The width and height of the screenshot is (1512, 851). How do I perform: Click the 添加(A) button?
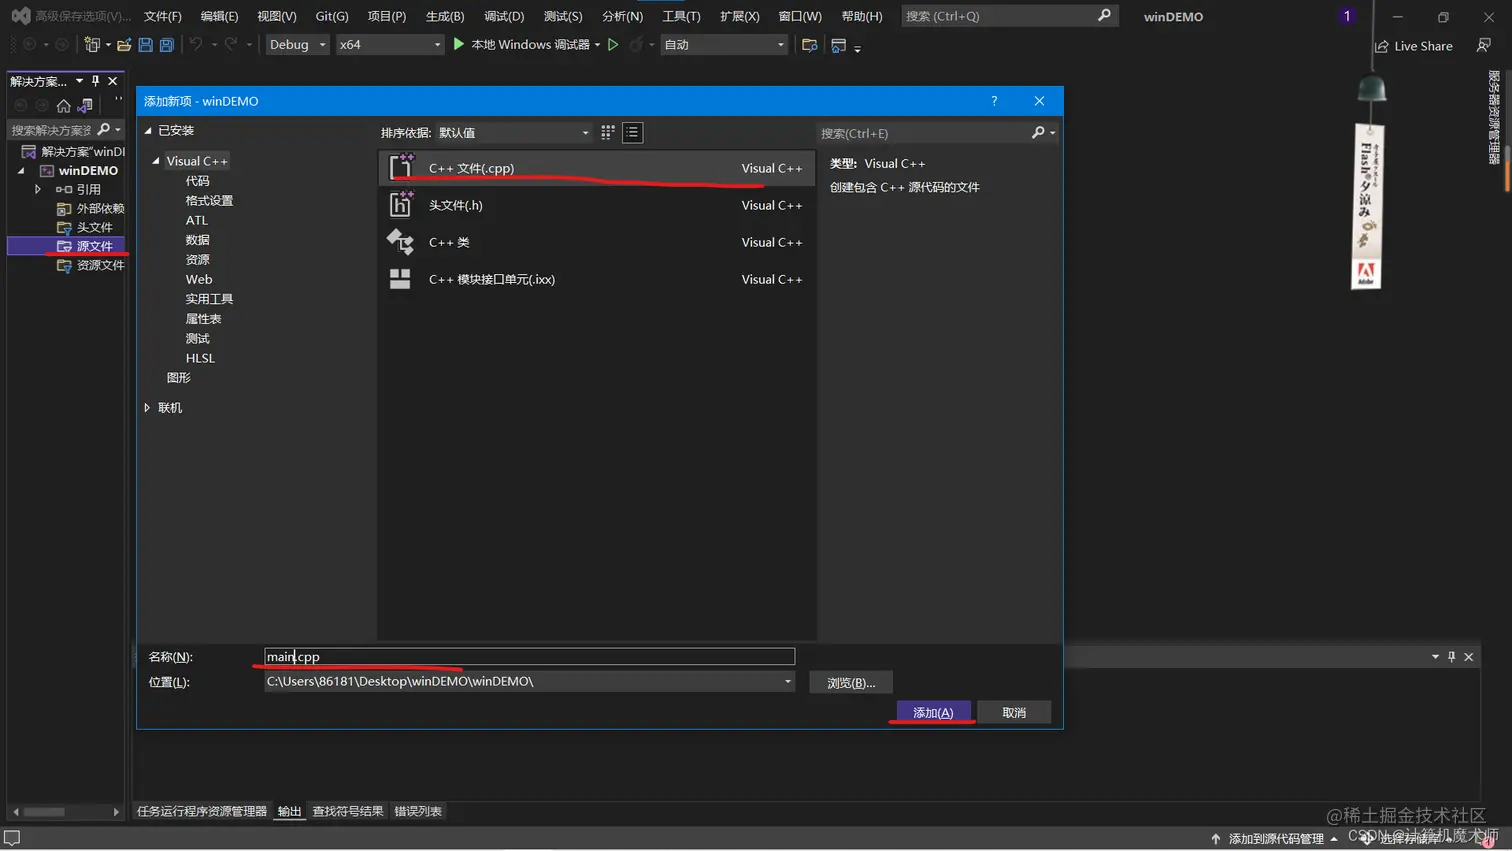(x=933, y=712)
